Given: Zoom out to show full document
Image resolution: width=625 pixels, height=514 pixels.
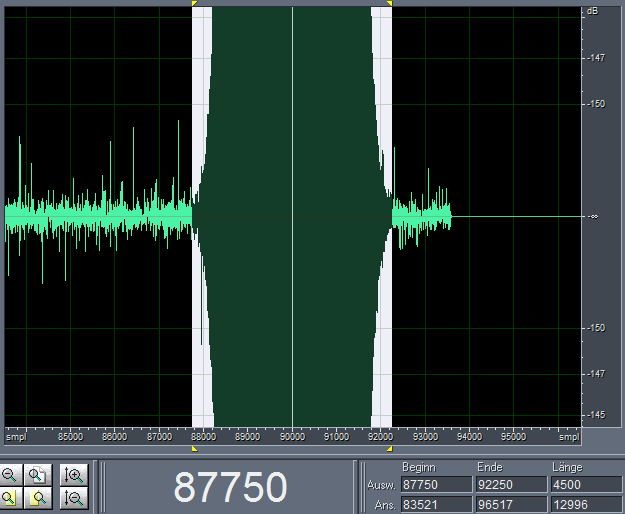Looking at the screenshot, I should (37, 475).
